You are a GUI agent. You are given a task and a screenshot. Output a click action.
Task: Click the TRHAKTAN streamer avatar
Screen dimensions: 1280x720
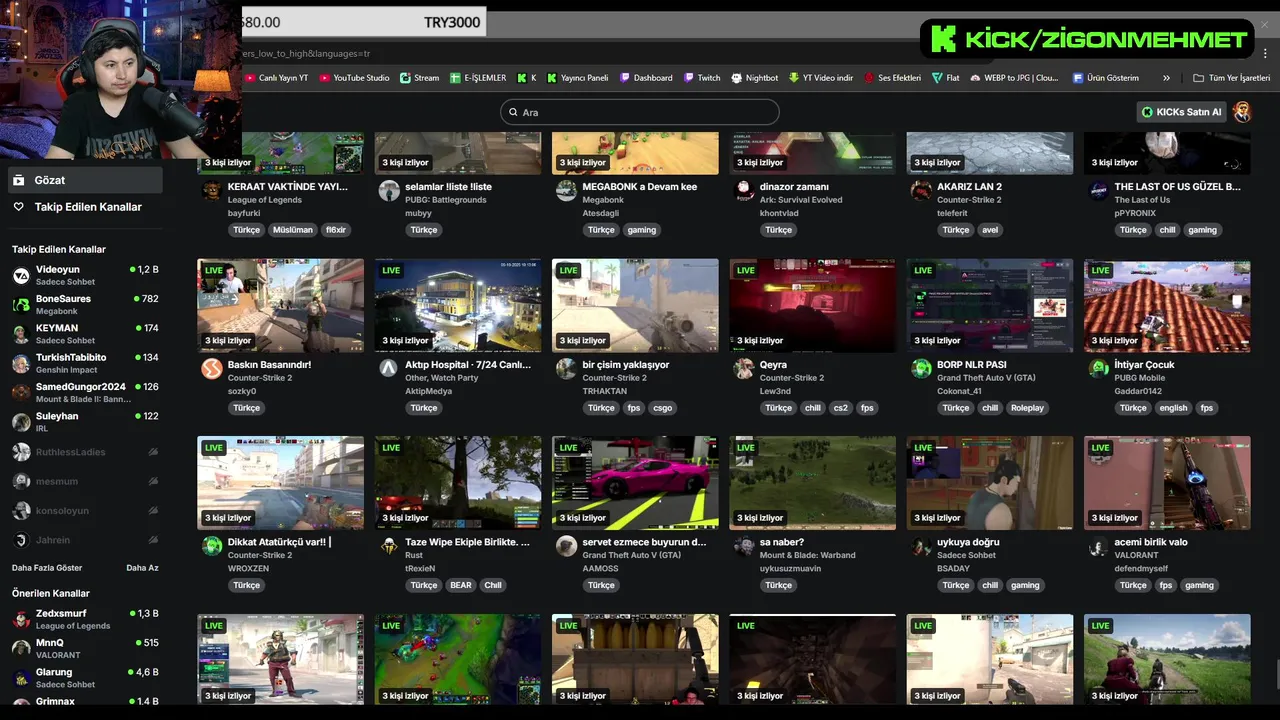566,369
